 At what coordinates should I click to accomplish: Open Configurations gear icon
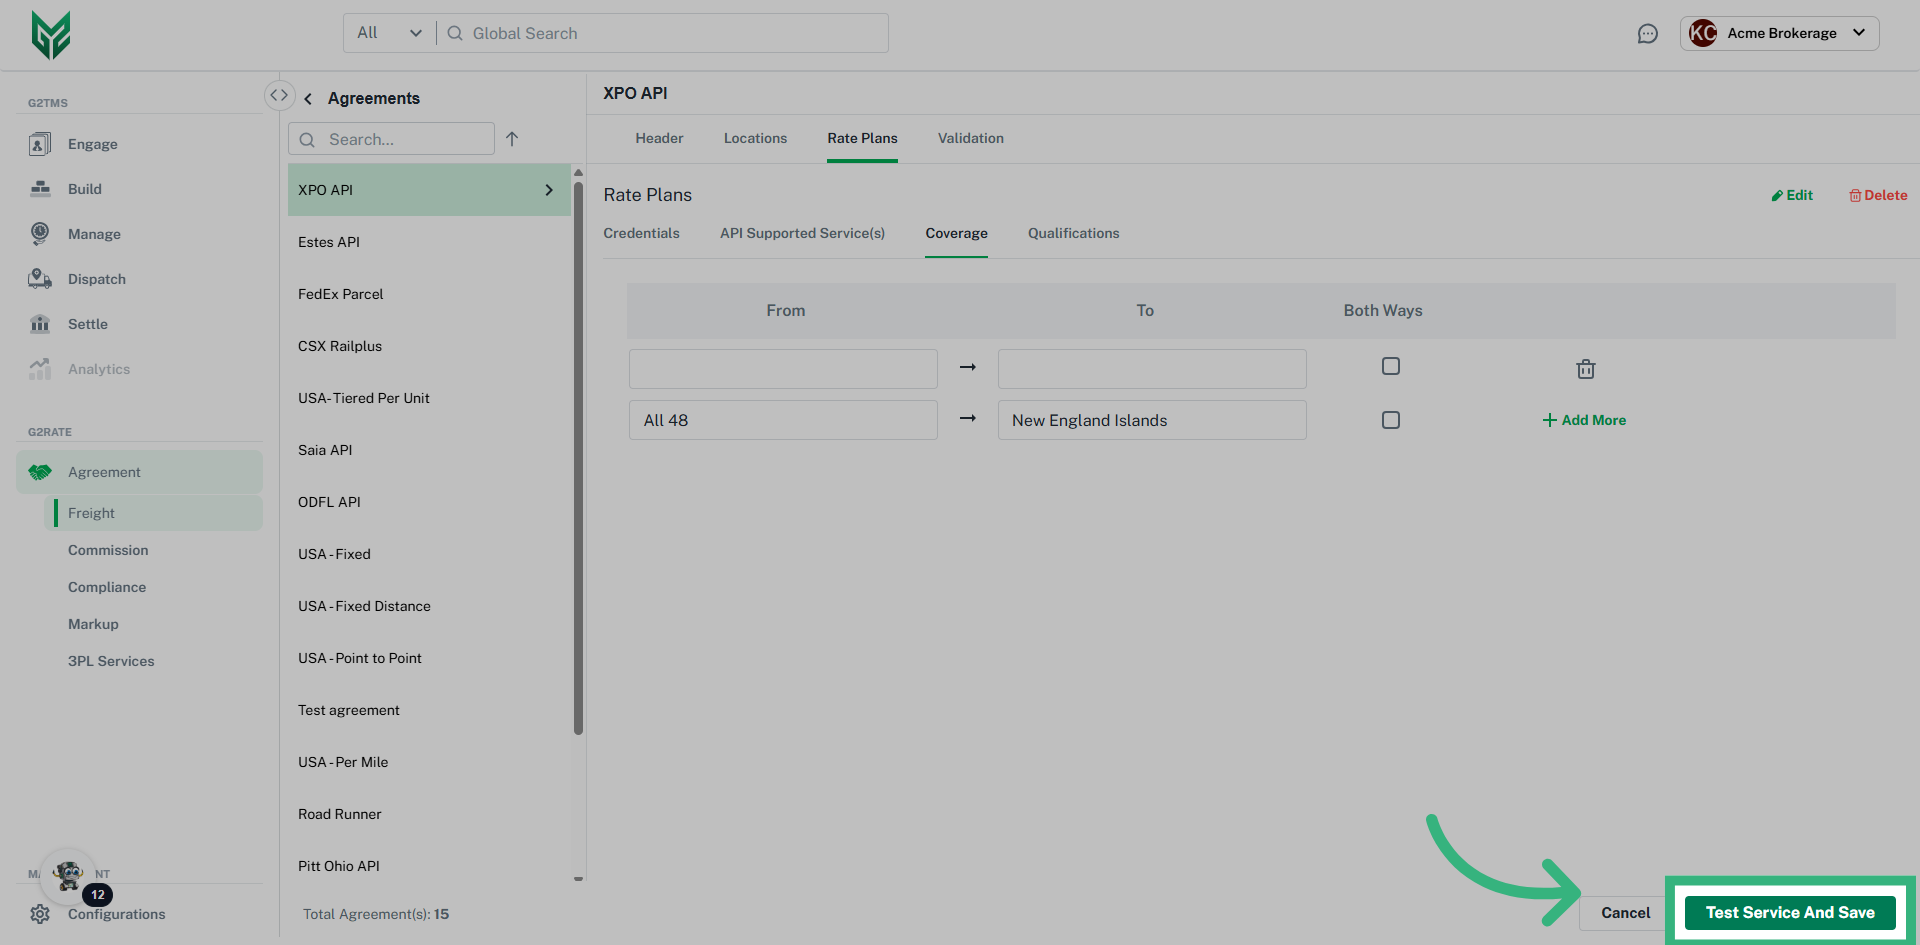[x=40, y=914]
